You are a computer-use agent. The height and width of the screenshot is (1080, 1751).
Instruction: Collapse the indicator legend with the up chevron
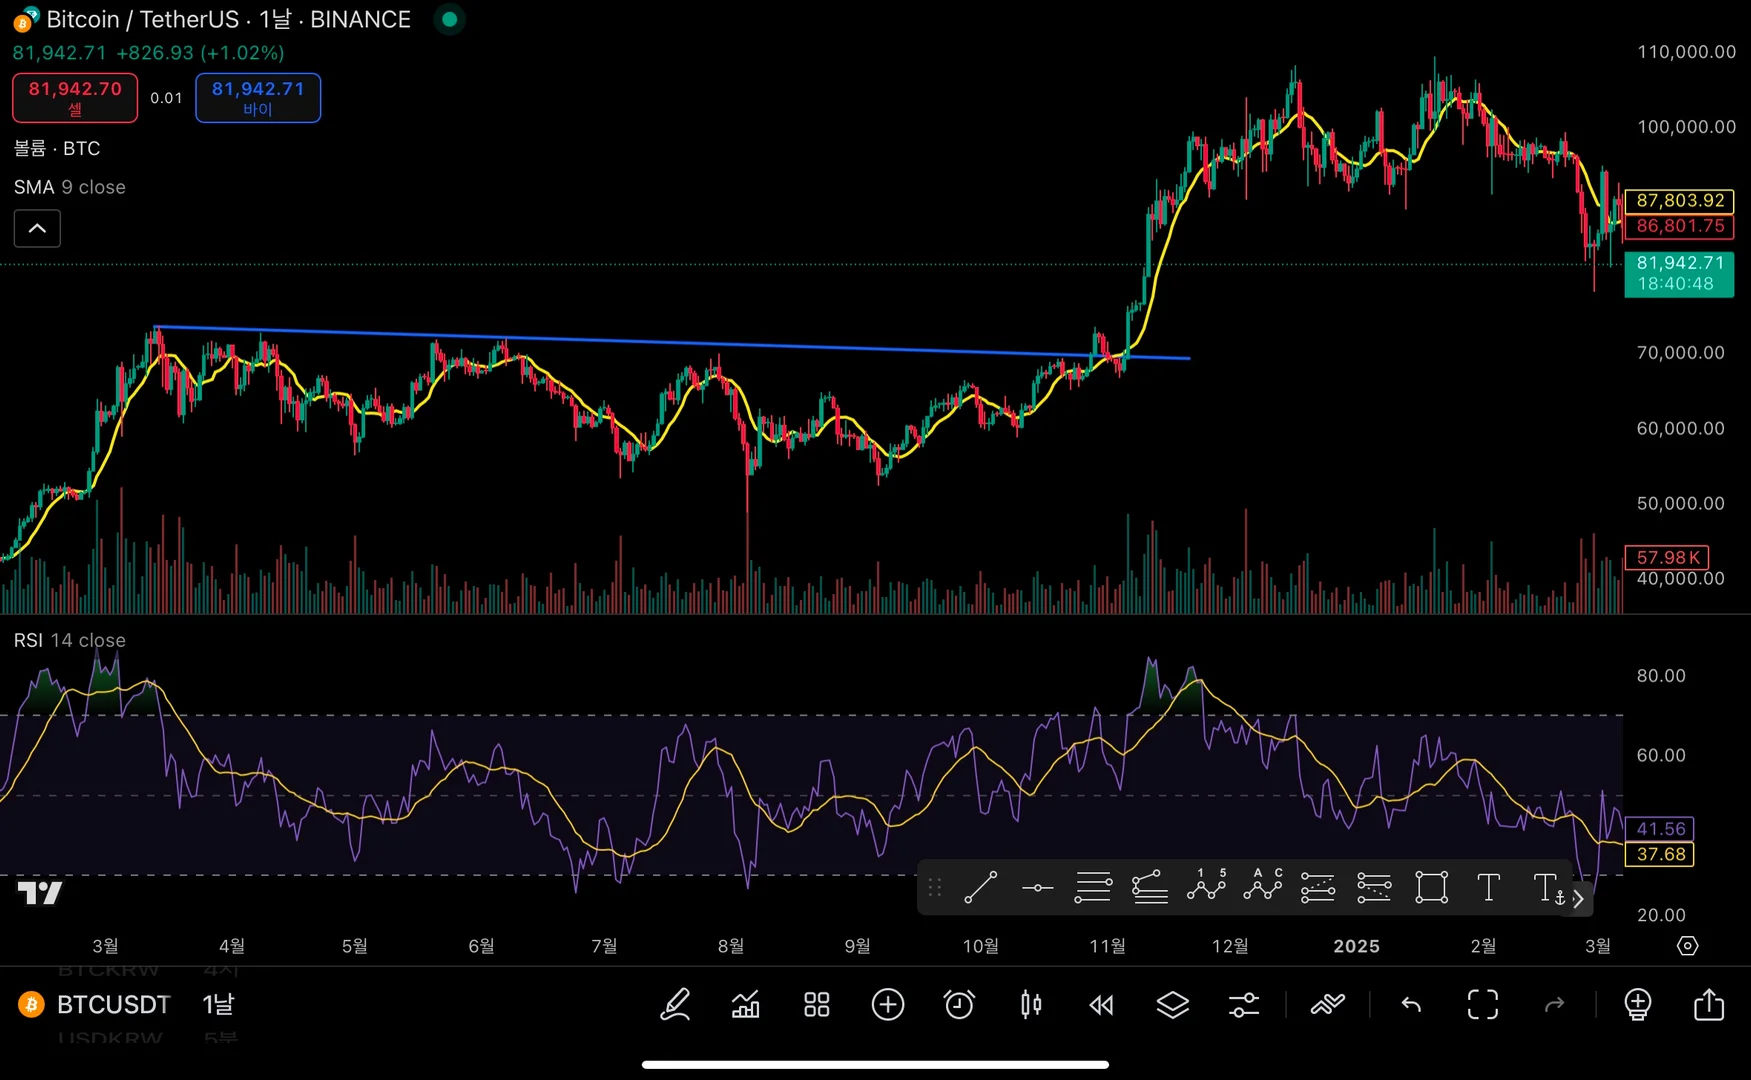pos(37,229)
